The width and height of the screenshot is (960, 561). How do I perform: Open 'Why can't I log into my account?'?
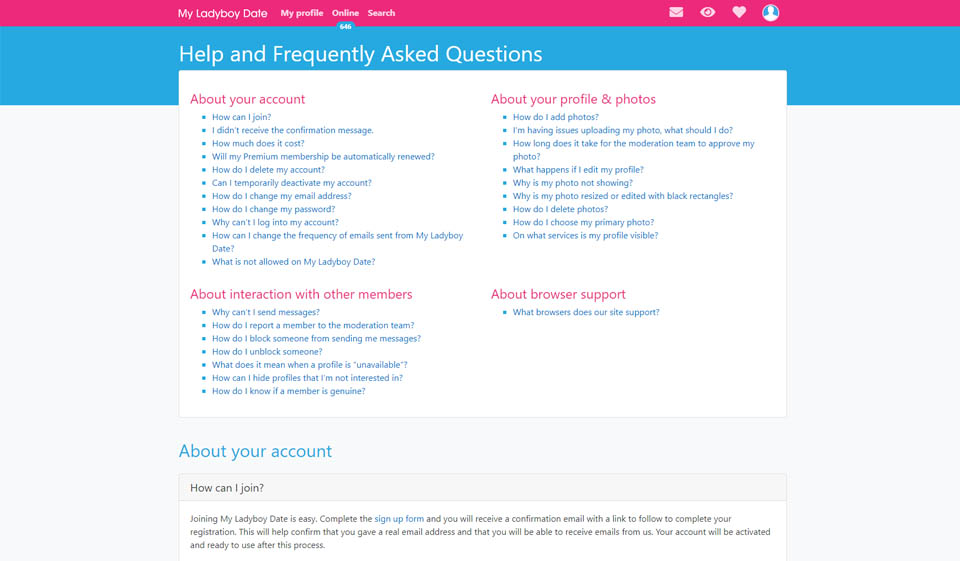(x=275, y=223)
